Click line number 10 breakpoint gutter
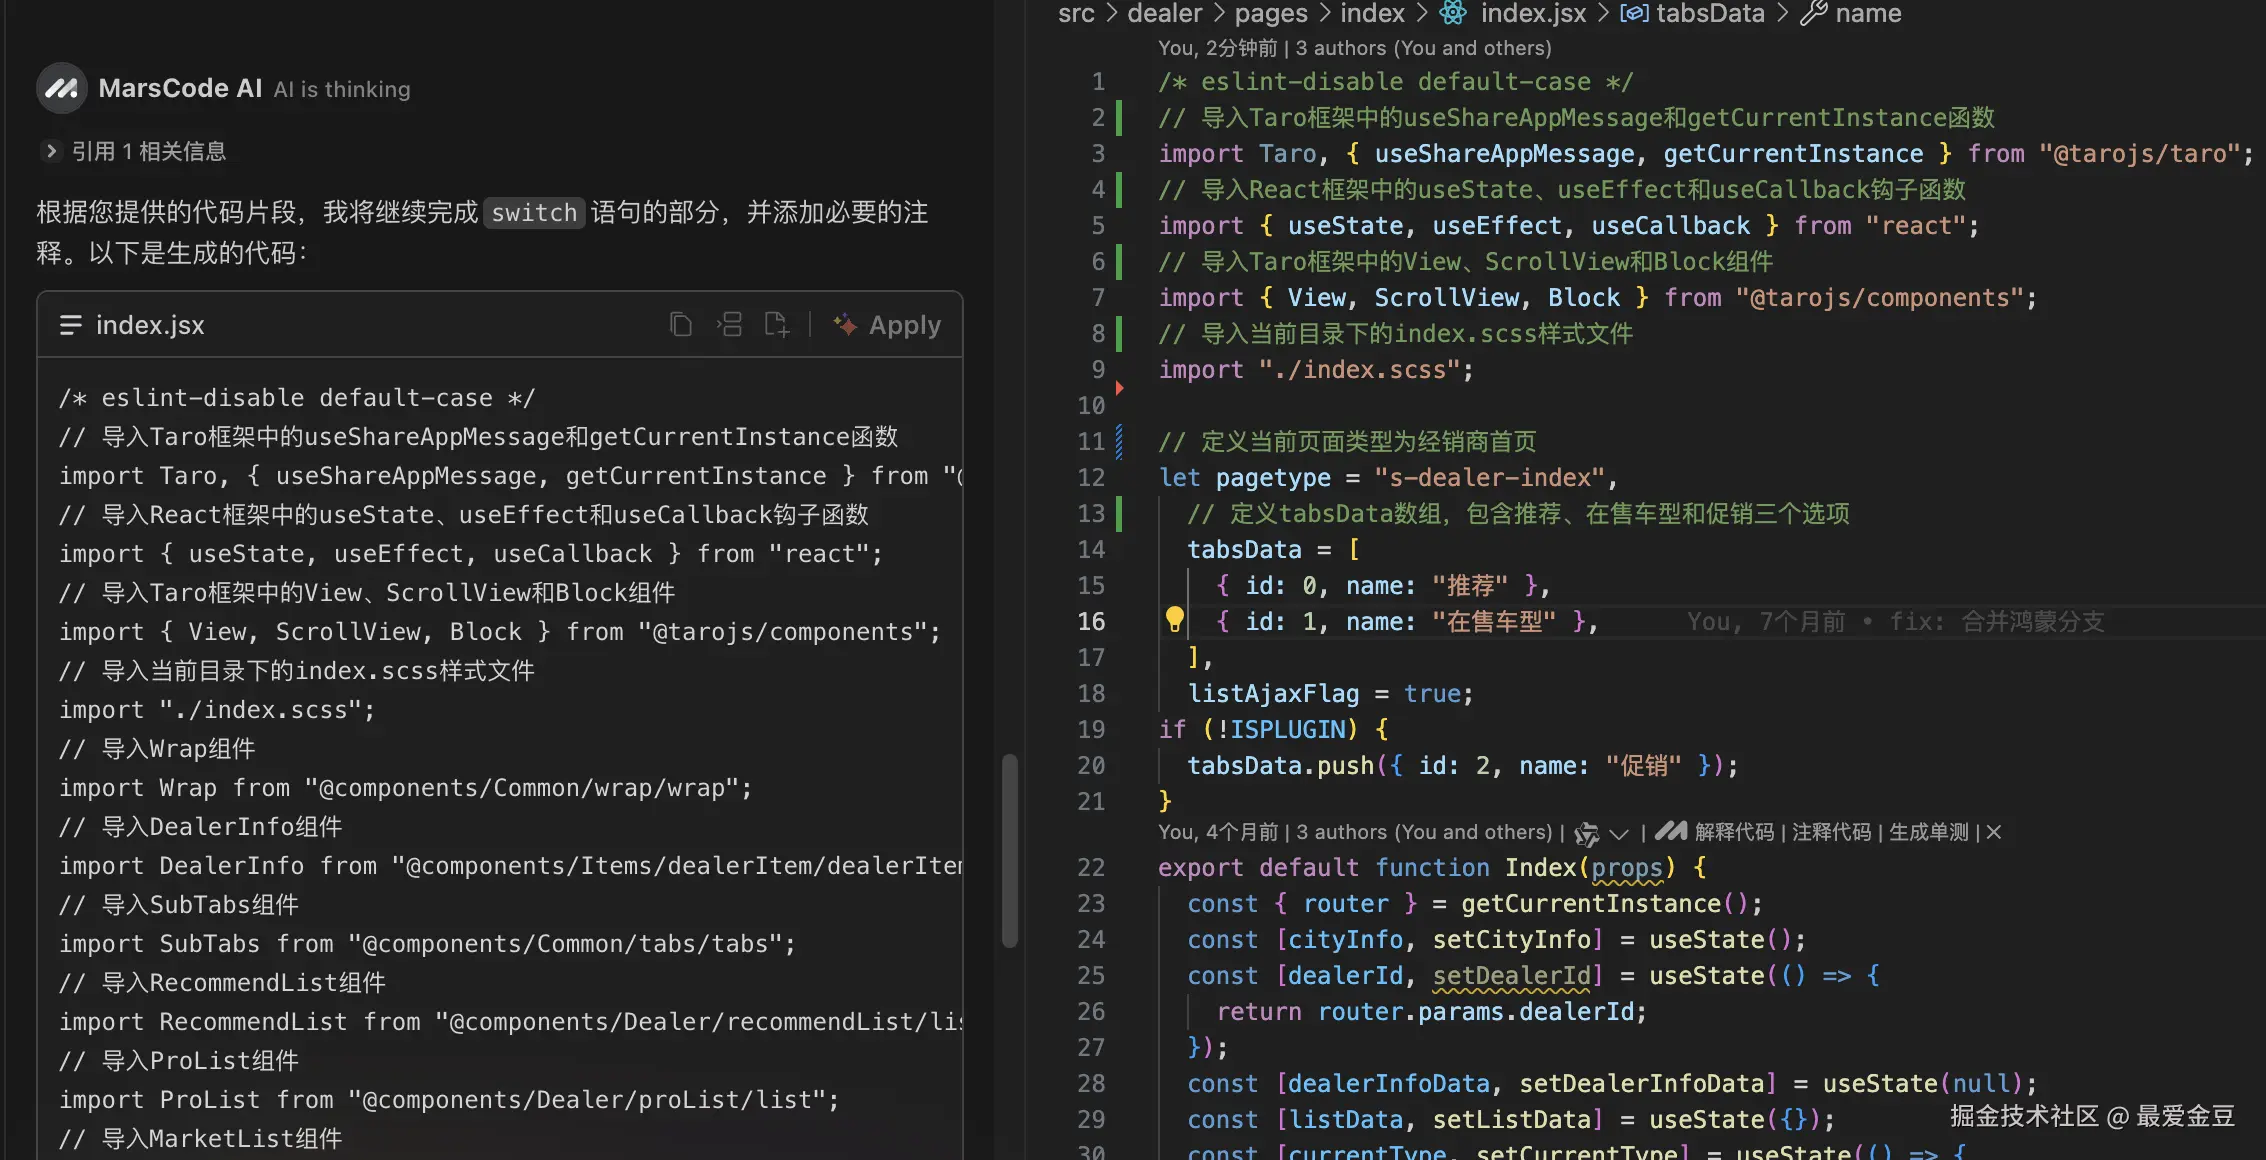 (1091, 406)
